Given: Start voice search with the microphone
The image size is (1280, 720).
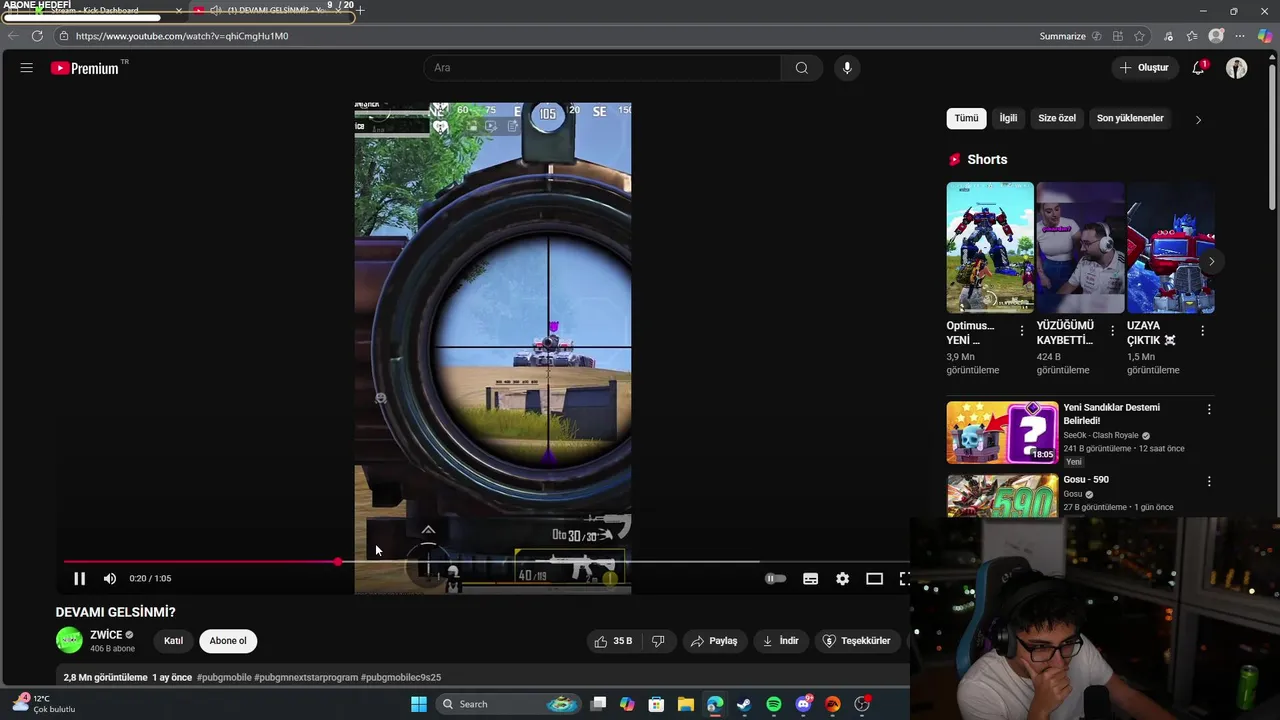Looking at the screenshot, I should [847, 68].
